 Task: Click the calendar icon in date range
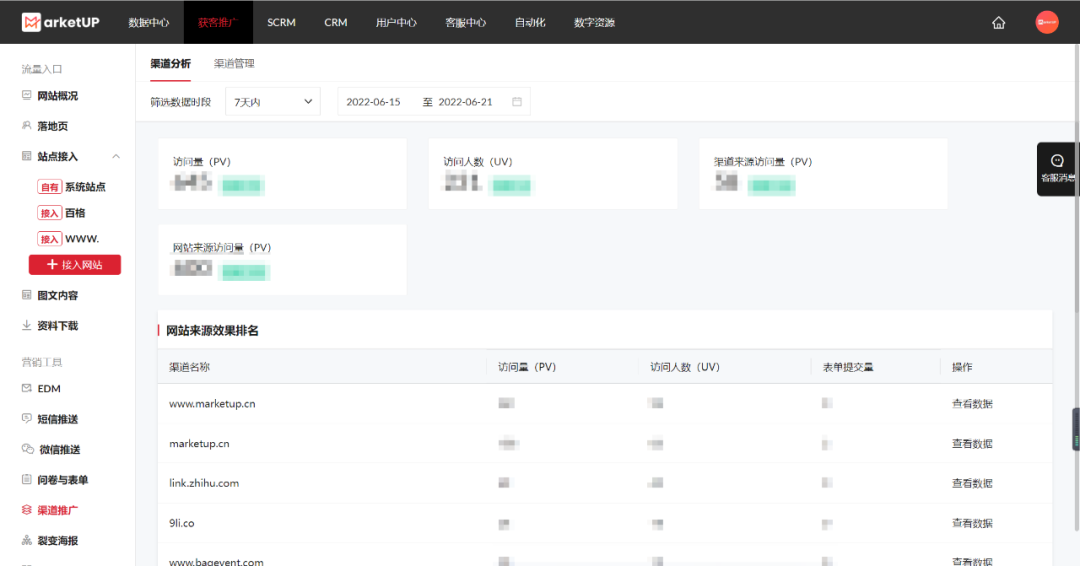[517, 102]
